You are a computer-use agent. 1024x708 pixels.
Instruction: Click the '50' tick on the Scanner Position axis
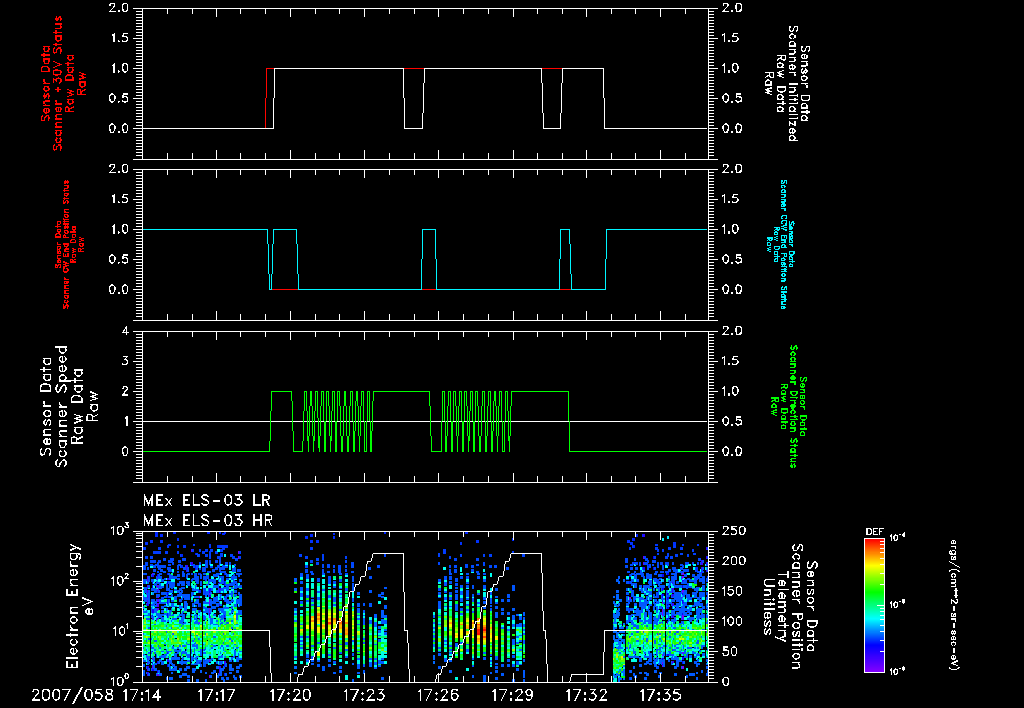pos(729,651)
